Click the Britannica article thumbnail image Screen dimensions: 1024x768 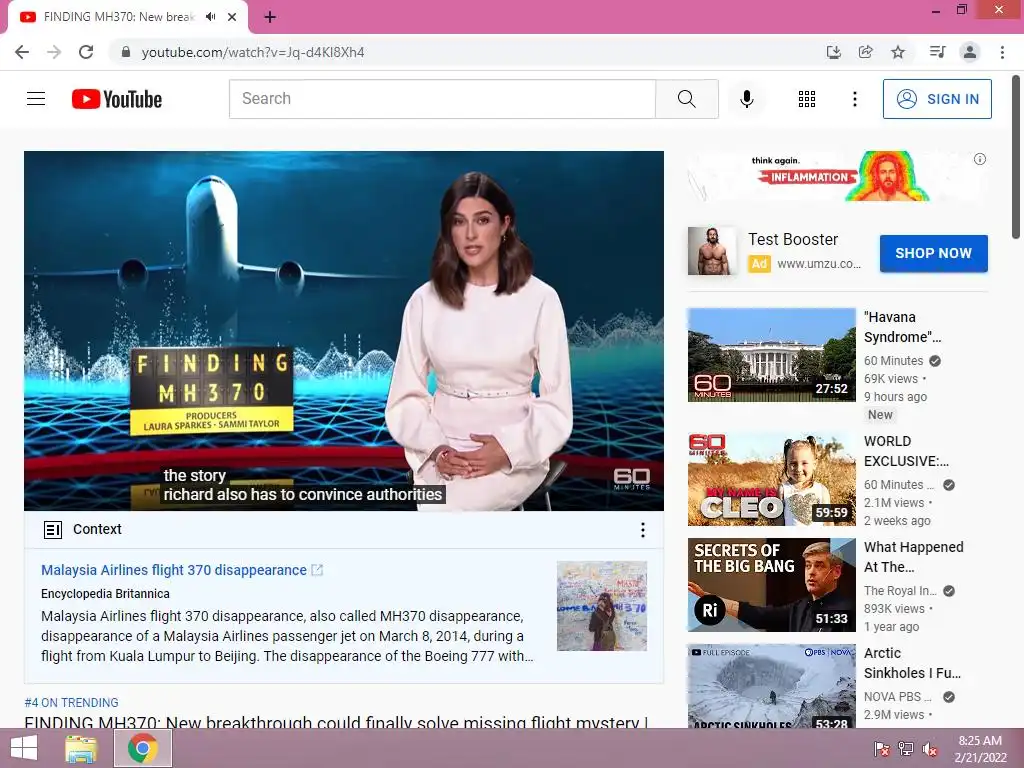point(601,605)
